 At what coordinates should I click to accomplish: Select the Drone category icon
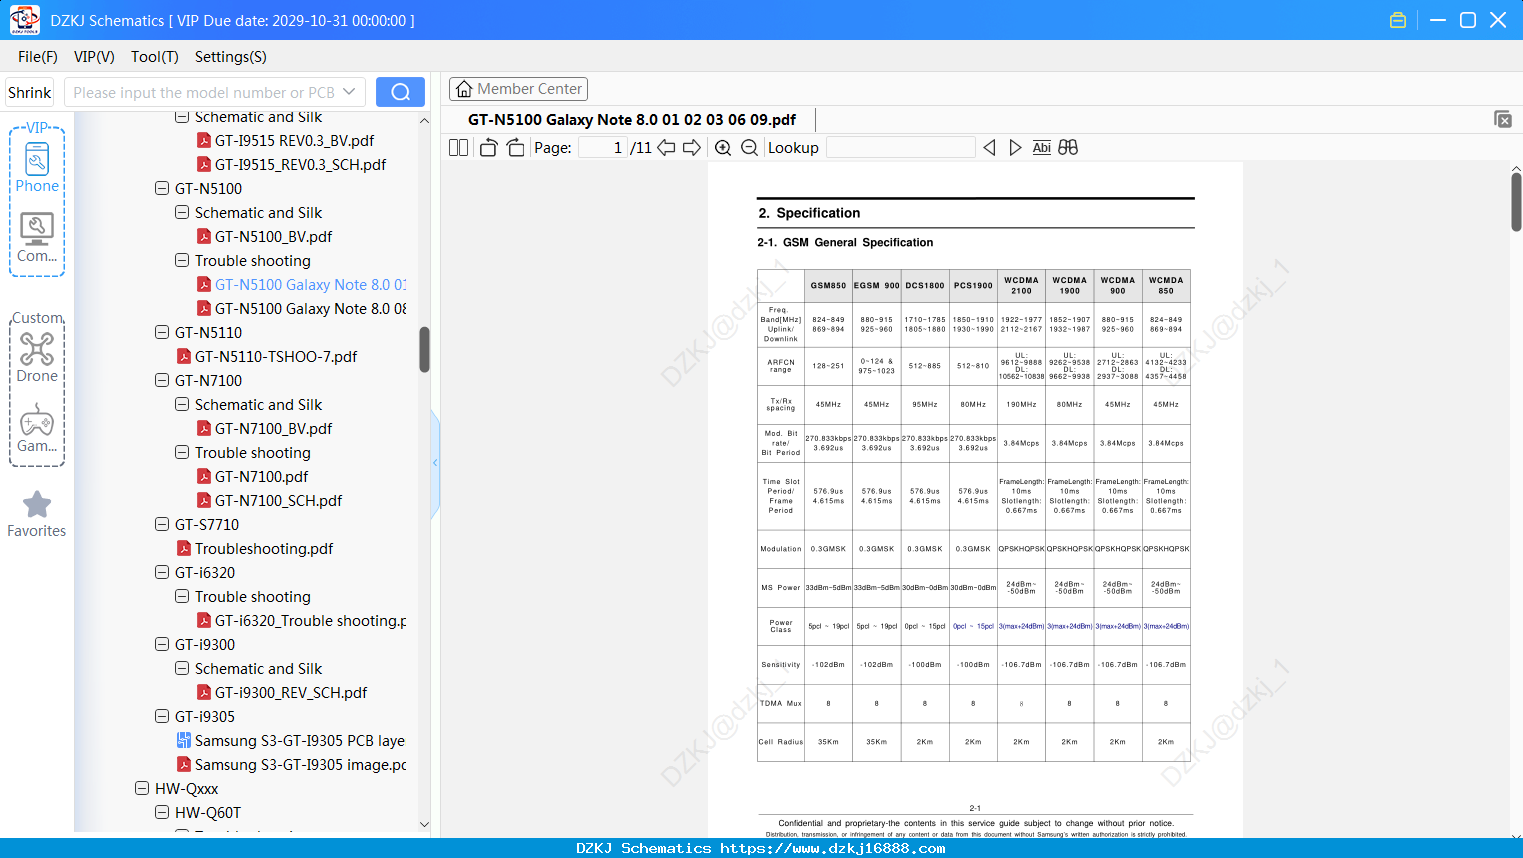click(x=37, y=357)
